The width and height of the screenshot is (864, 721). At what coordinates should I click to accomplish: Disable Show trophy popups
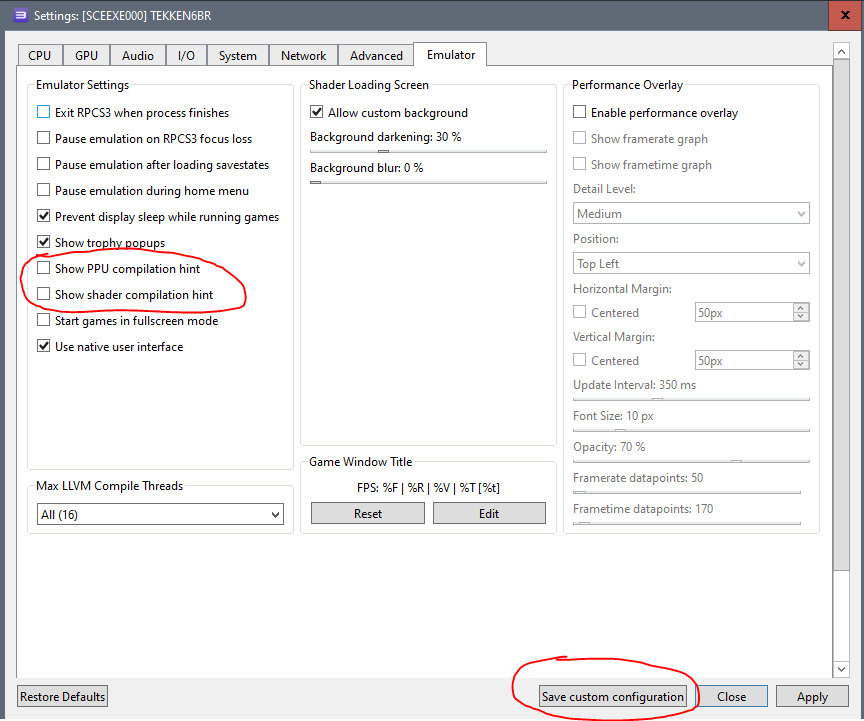(x=44, y=243)
